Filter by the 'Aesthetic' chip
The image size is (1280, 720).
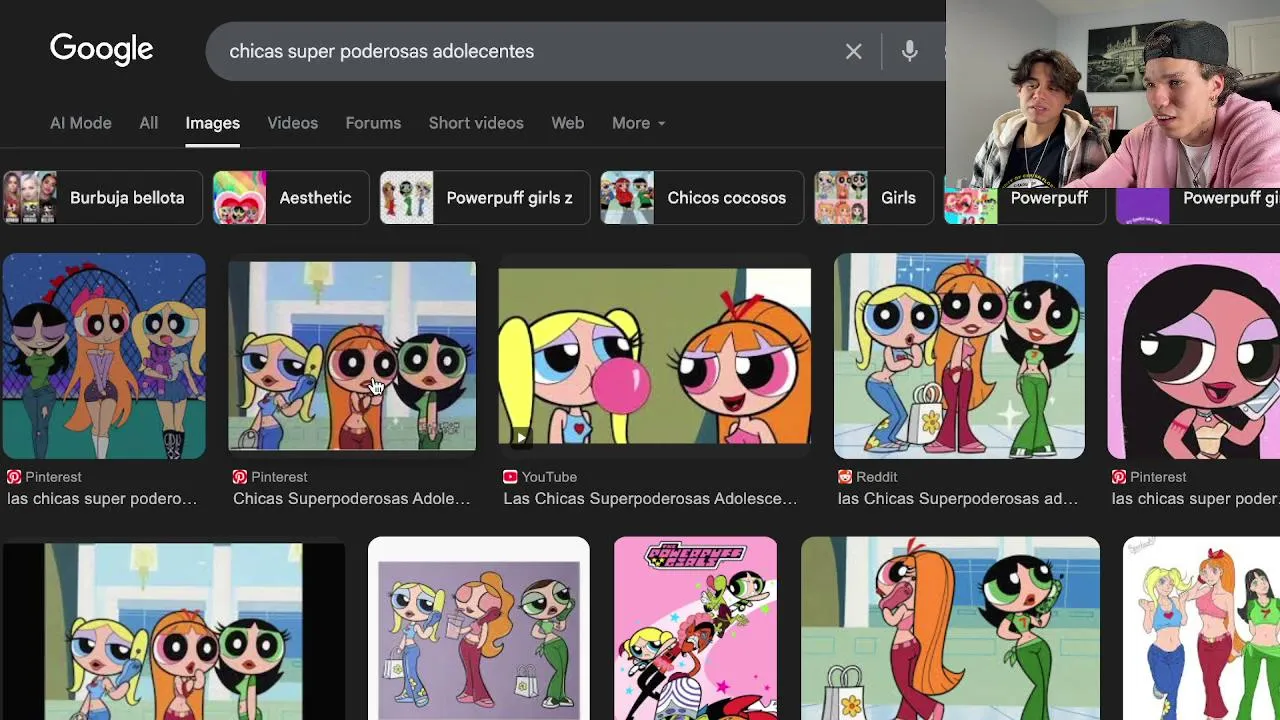291,198
